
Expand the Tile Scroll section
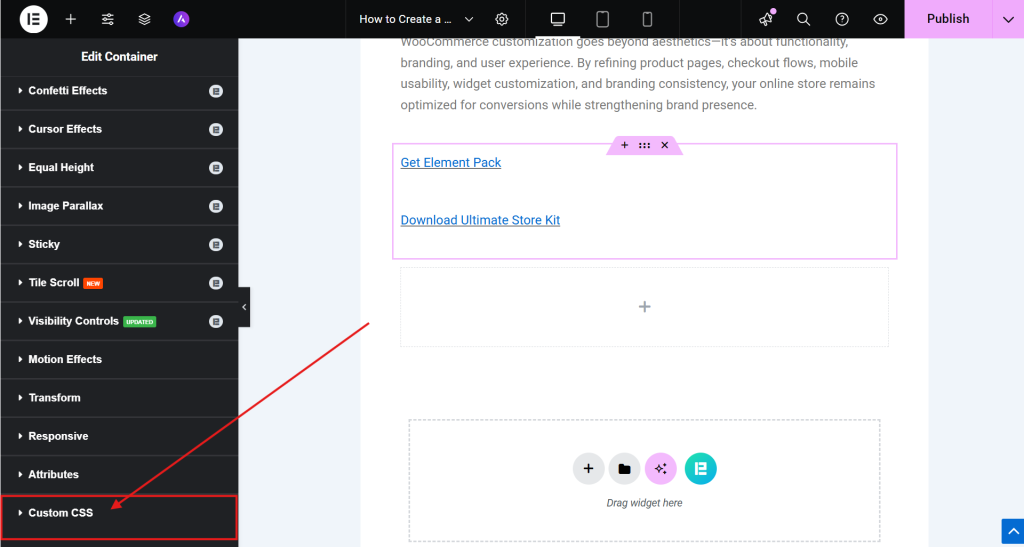pos(119,283)
